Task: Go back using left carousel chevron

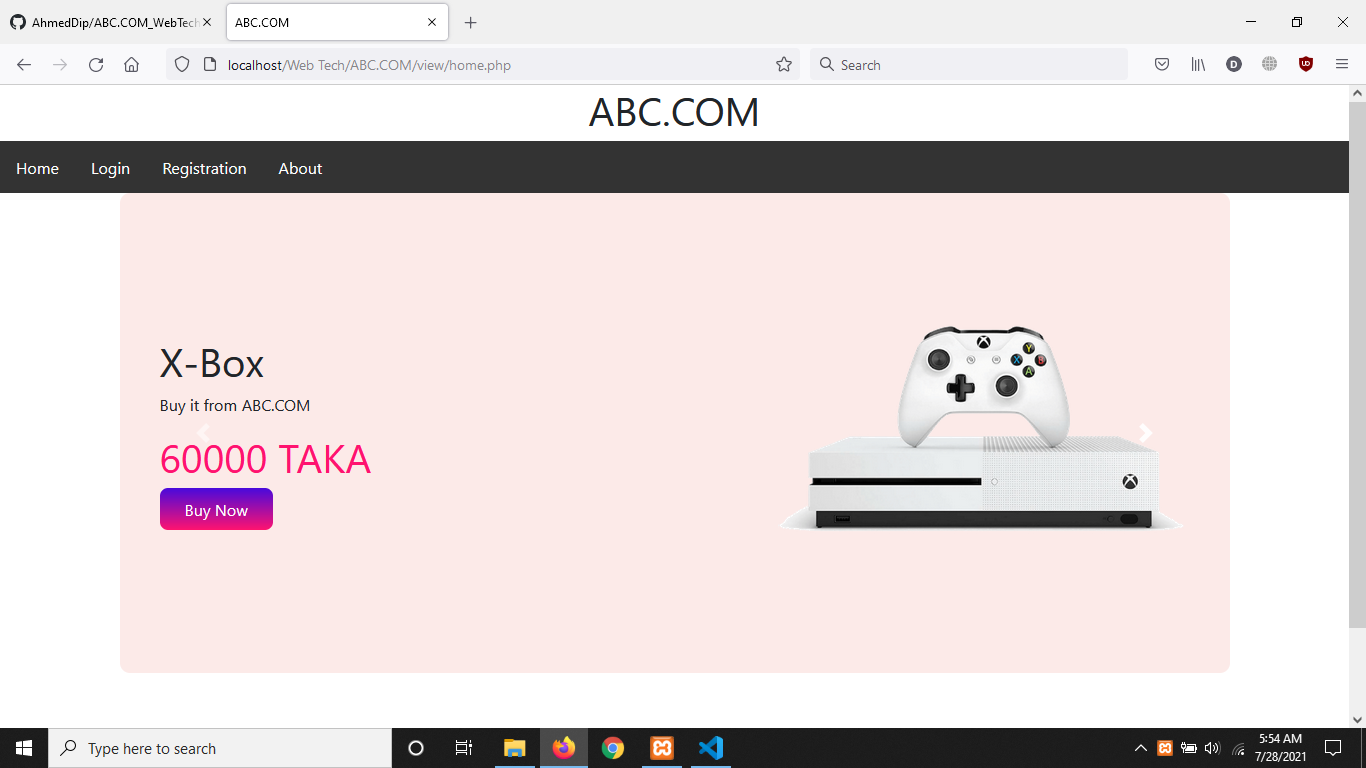Action: pyautogui.click(x=204, y=433)
